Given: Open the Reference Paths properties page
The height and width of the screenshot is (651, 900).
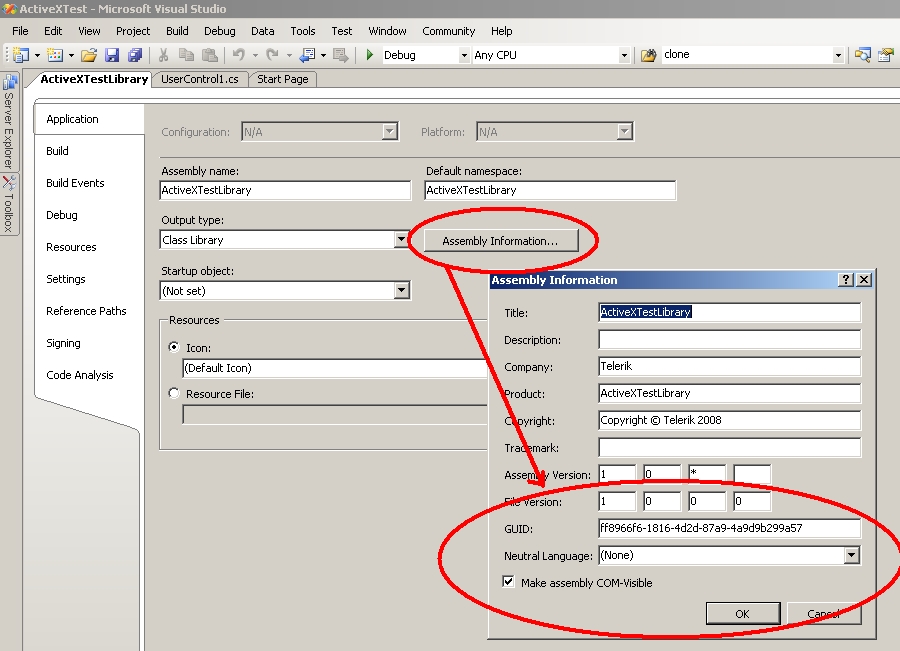Looking at the screenshot, I should pos(86,311).
